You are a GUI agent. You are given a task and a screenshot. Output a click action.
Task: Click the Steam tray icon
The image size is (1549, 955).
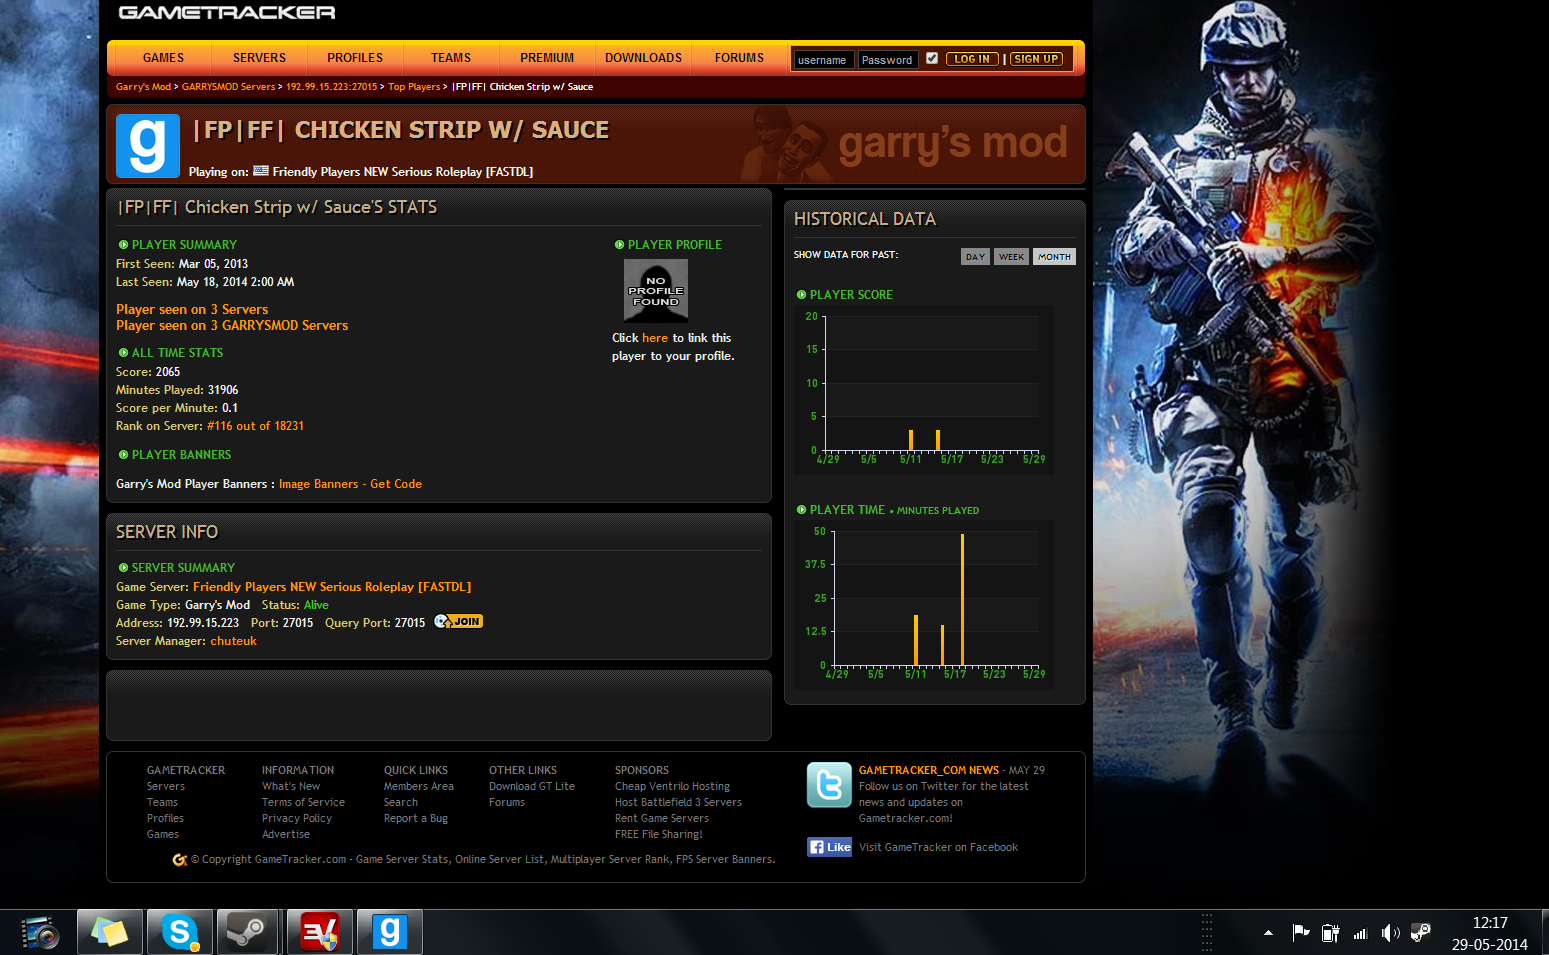1420,933
